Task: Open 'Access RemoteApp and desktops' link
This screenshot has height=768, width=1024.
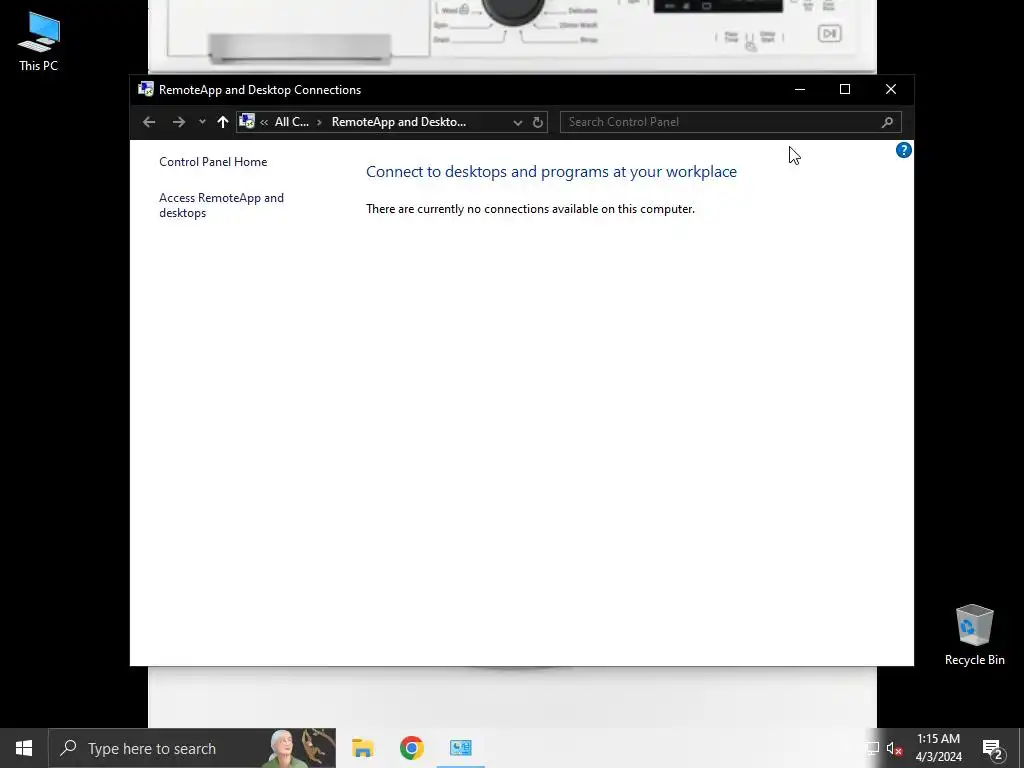Action: (x=221, y=205)
